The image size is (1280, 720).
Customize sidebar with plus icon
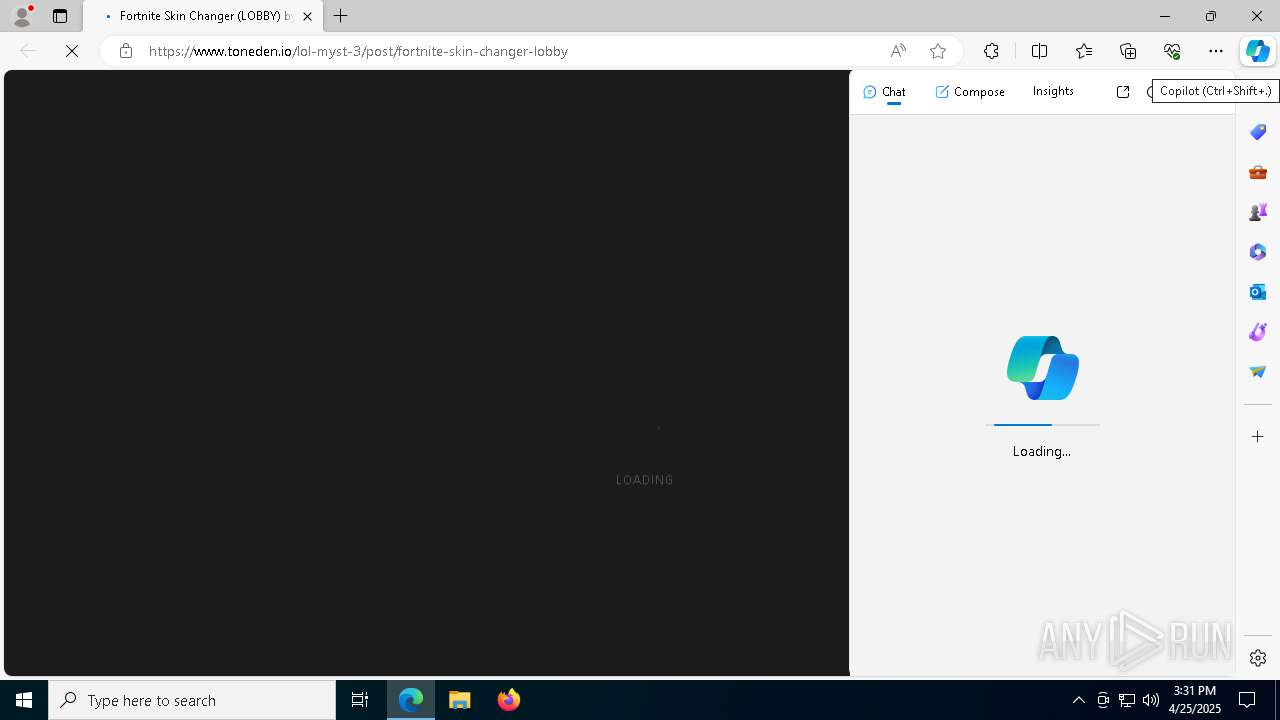coord(1258,437)
